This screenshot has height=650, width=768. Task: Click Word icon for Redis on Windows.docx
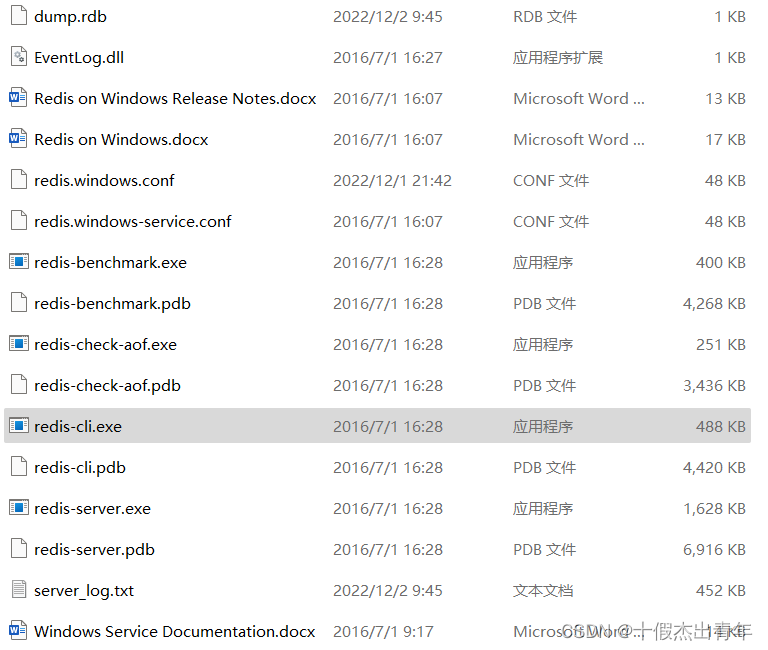[18, 139]
